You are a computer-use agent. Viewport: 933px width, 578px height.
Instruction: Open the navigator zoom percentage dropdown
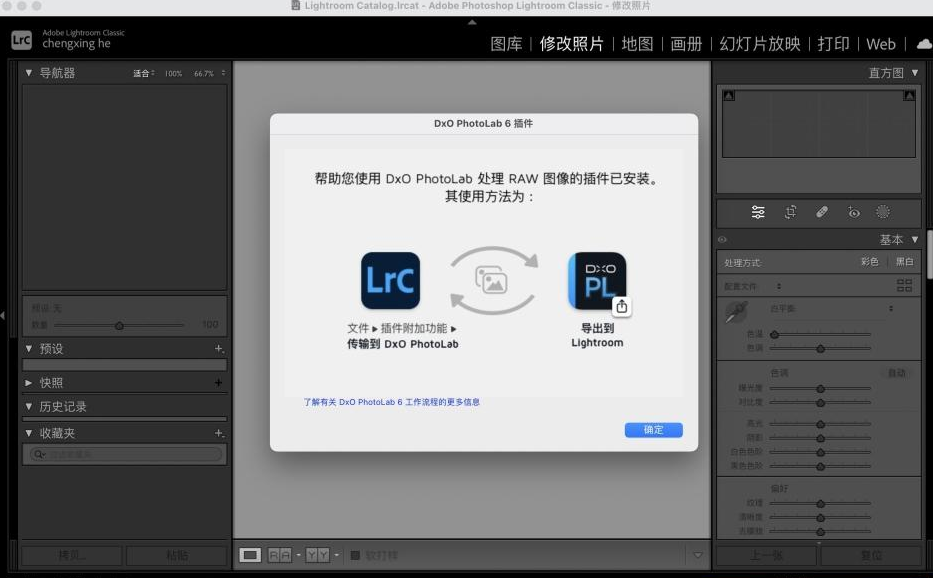pos(223,73)
